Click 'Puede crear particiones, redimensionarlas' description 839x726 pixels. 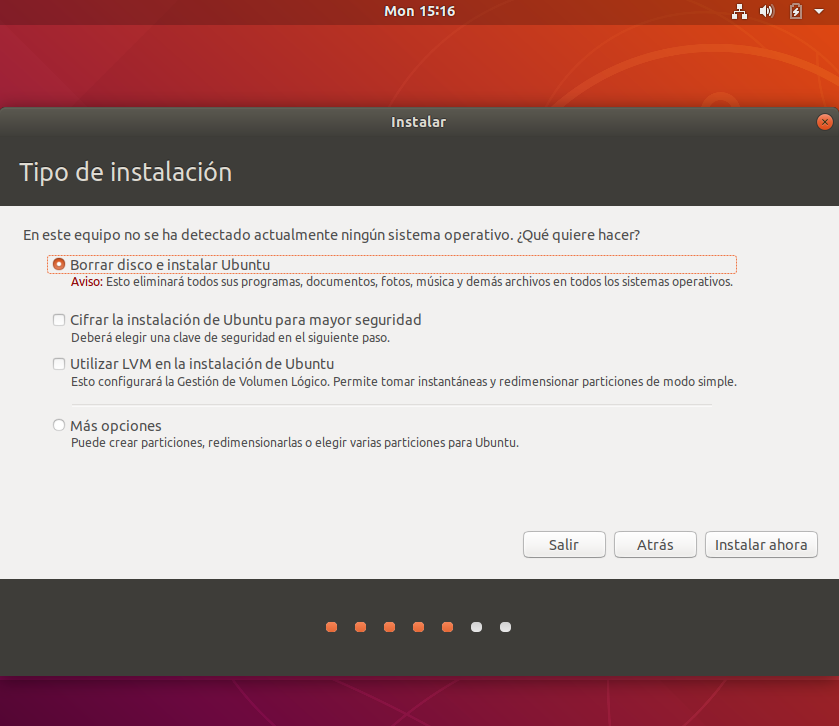tap(295, 443)
